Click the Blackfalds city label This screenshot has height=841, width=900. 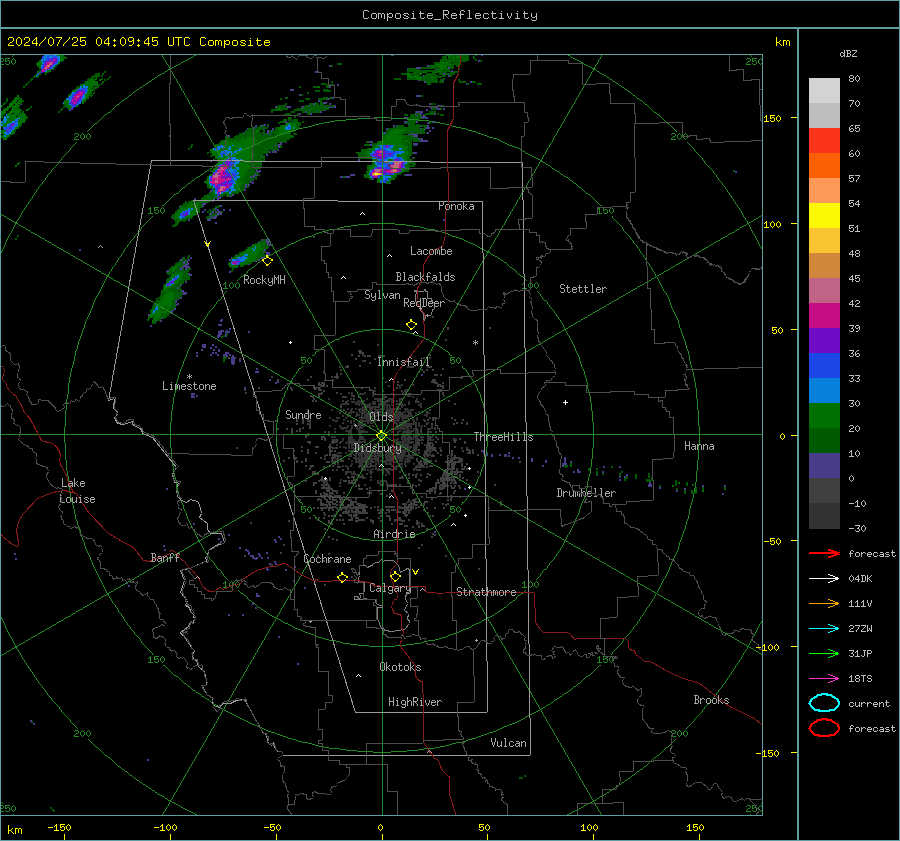[425, 277]
